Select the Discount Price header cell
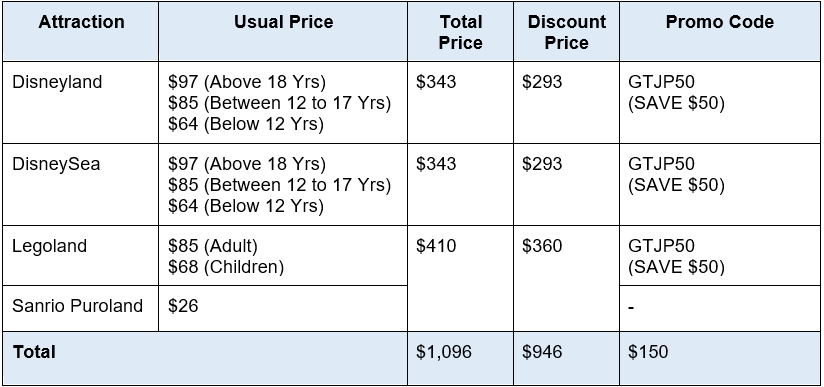The width and height of the screenshot is (824, 387). point(566,32)
